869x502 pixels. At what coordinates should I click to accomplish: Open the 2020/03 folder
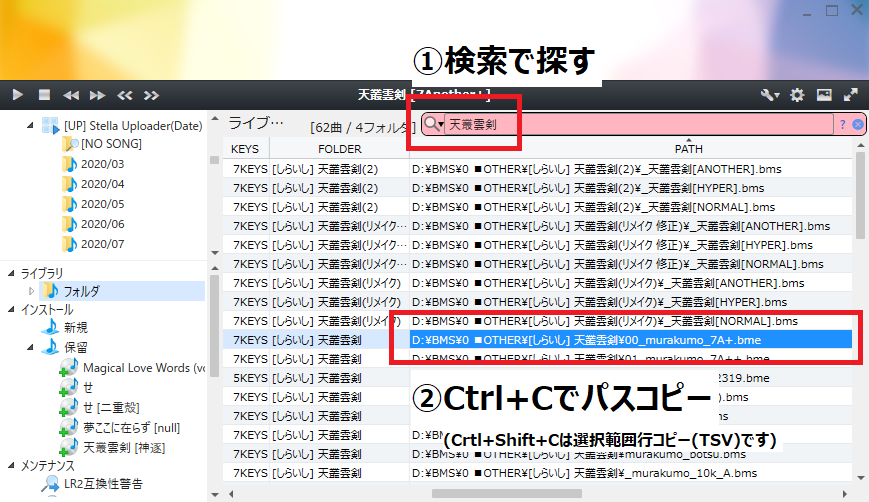[x=103, y=164]
